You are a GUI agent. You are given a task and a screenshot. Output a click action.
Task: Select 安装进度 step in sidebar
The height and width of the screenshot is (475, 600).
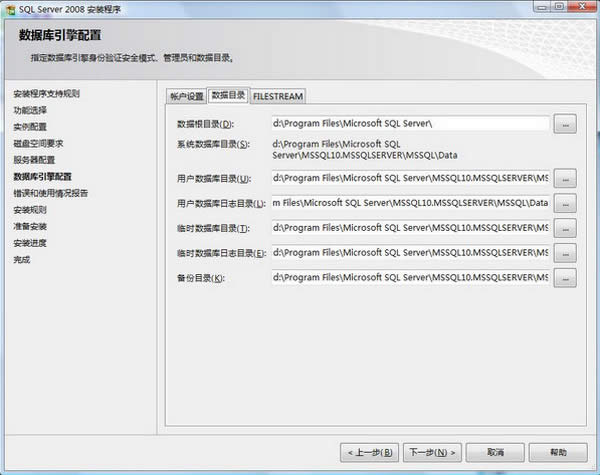tap(30, 243)
